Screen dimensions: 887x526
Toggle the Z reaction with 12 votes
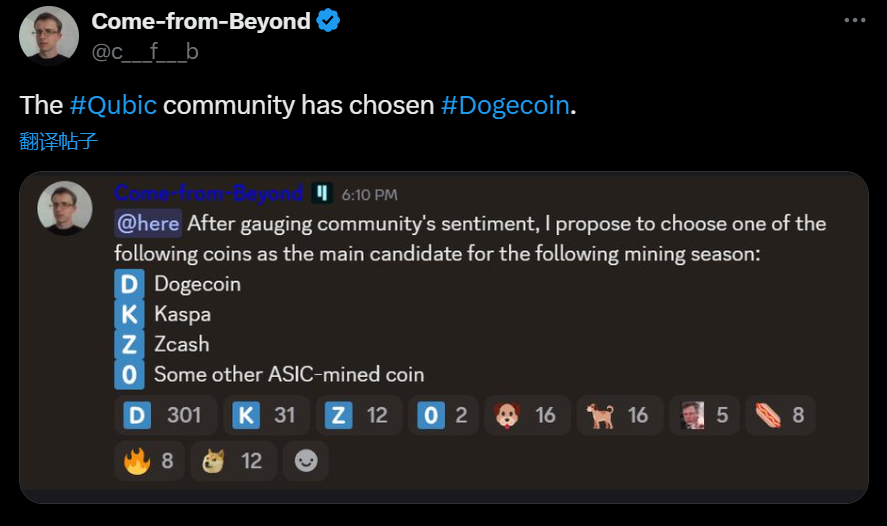[358, 415]
